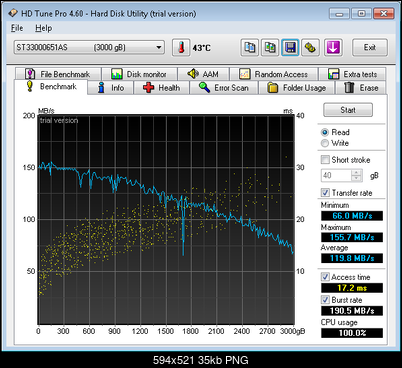The image size is (402, 368).
Task: Click the copy screenshot toolbar icon
Action: (x=270, y=47)
